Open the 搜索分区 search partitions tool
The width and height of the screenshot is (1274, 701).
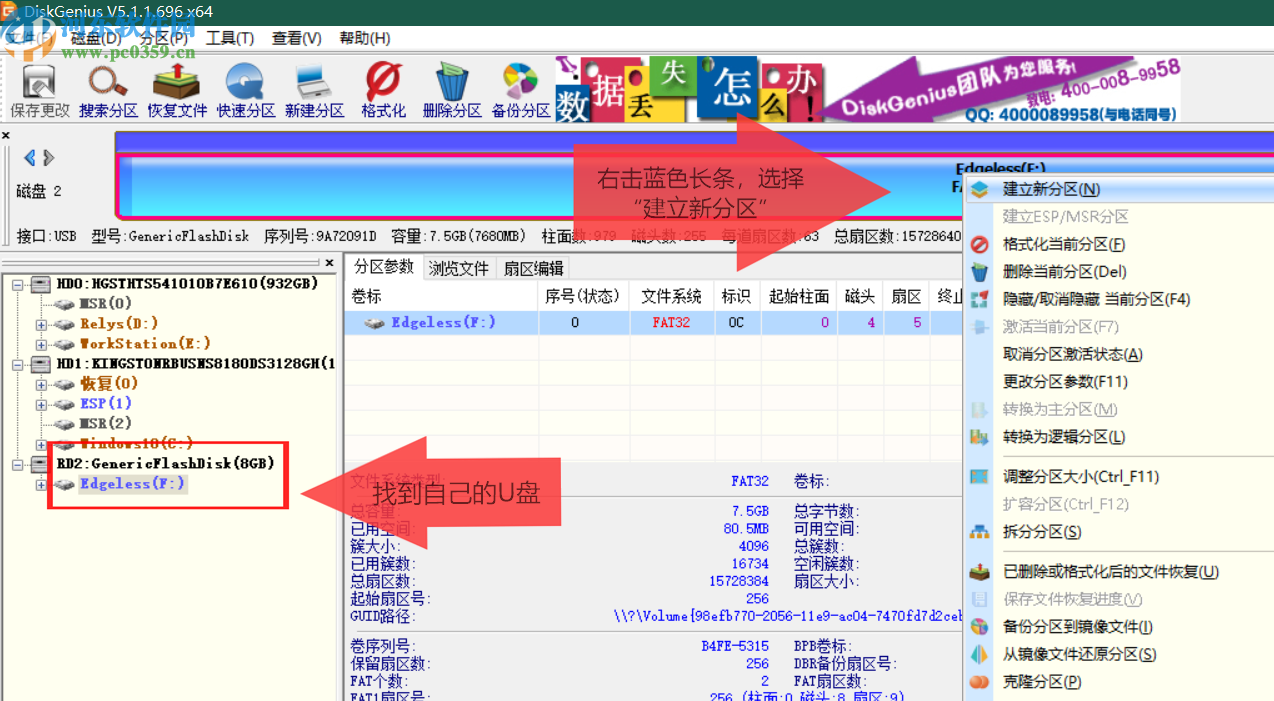click(108, 89)
